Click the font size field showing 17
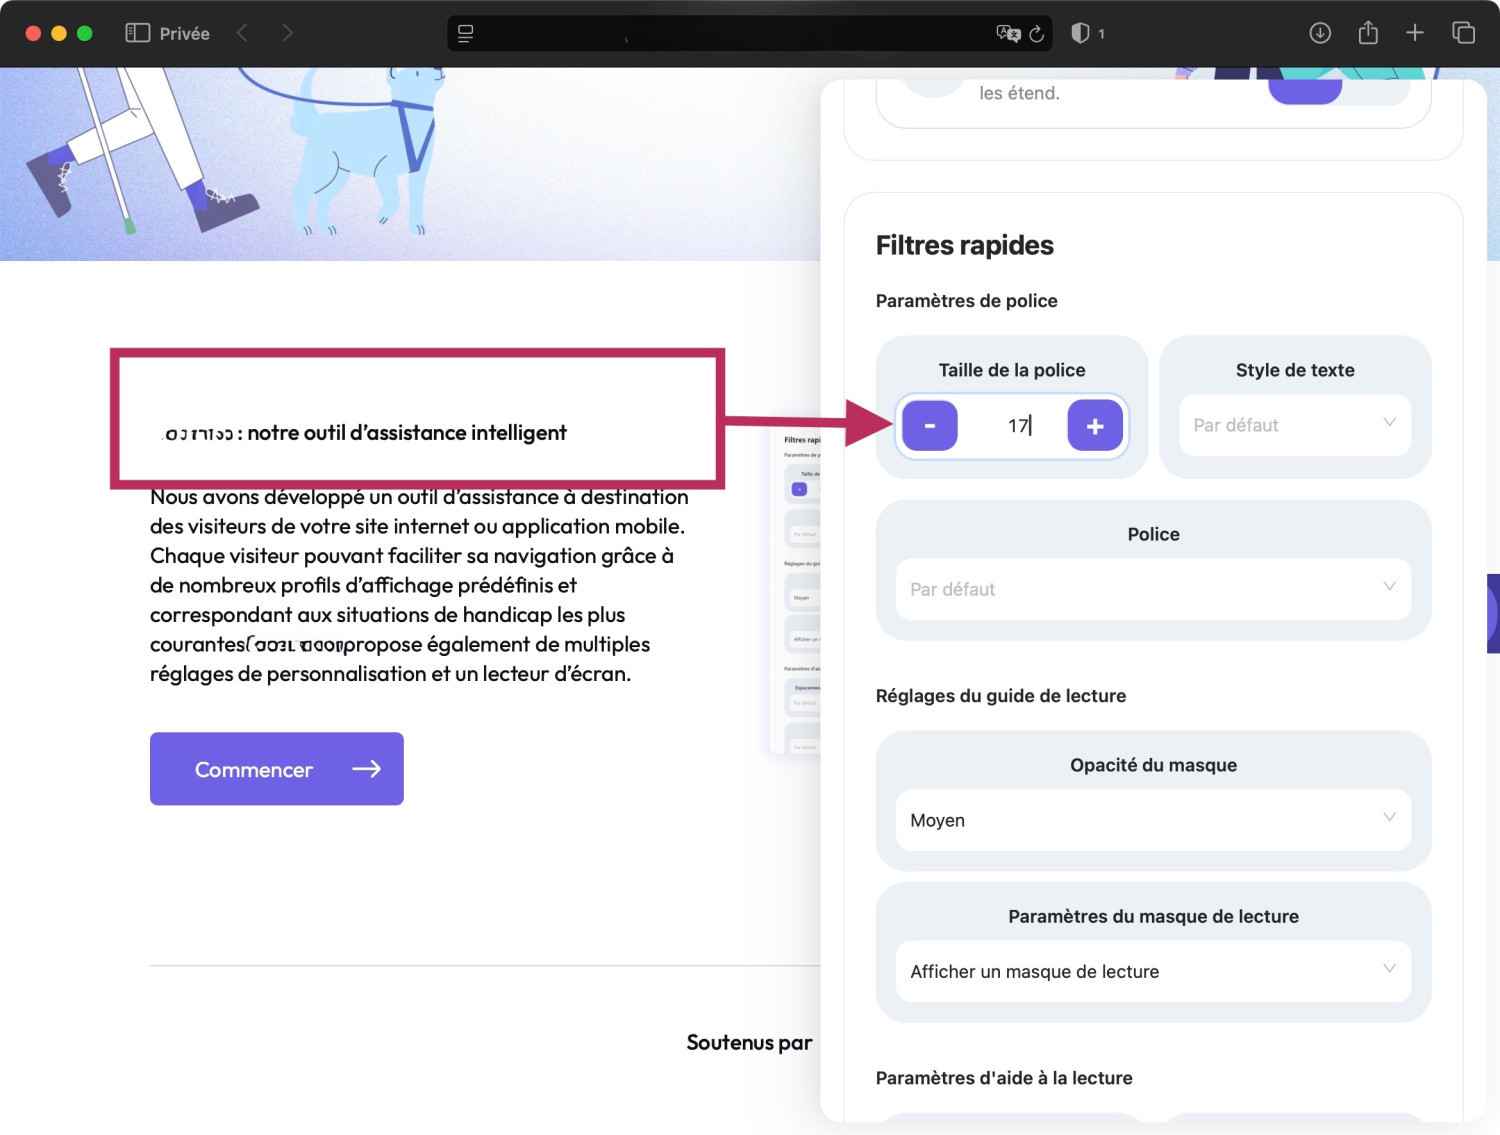Screen dimensions: 1500x1135 click(x=1013, y=426)
